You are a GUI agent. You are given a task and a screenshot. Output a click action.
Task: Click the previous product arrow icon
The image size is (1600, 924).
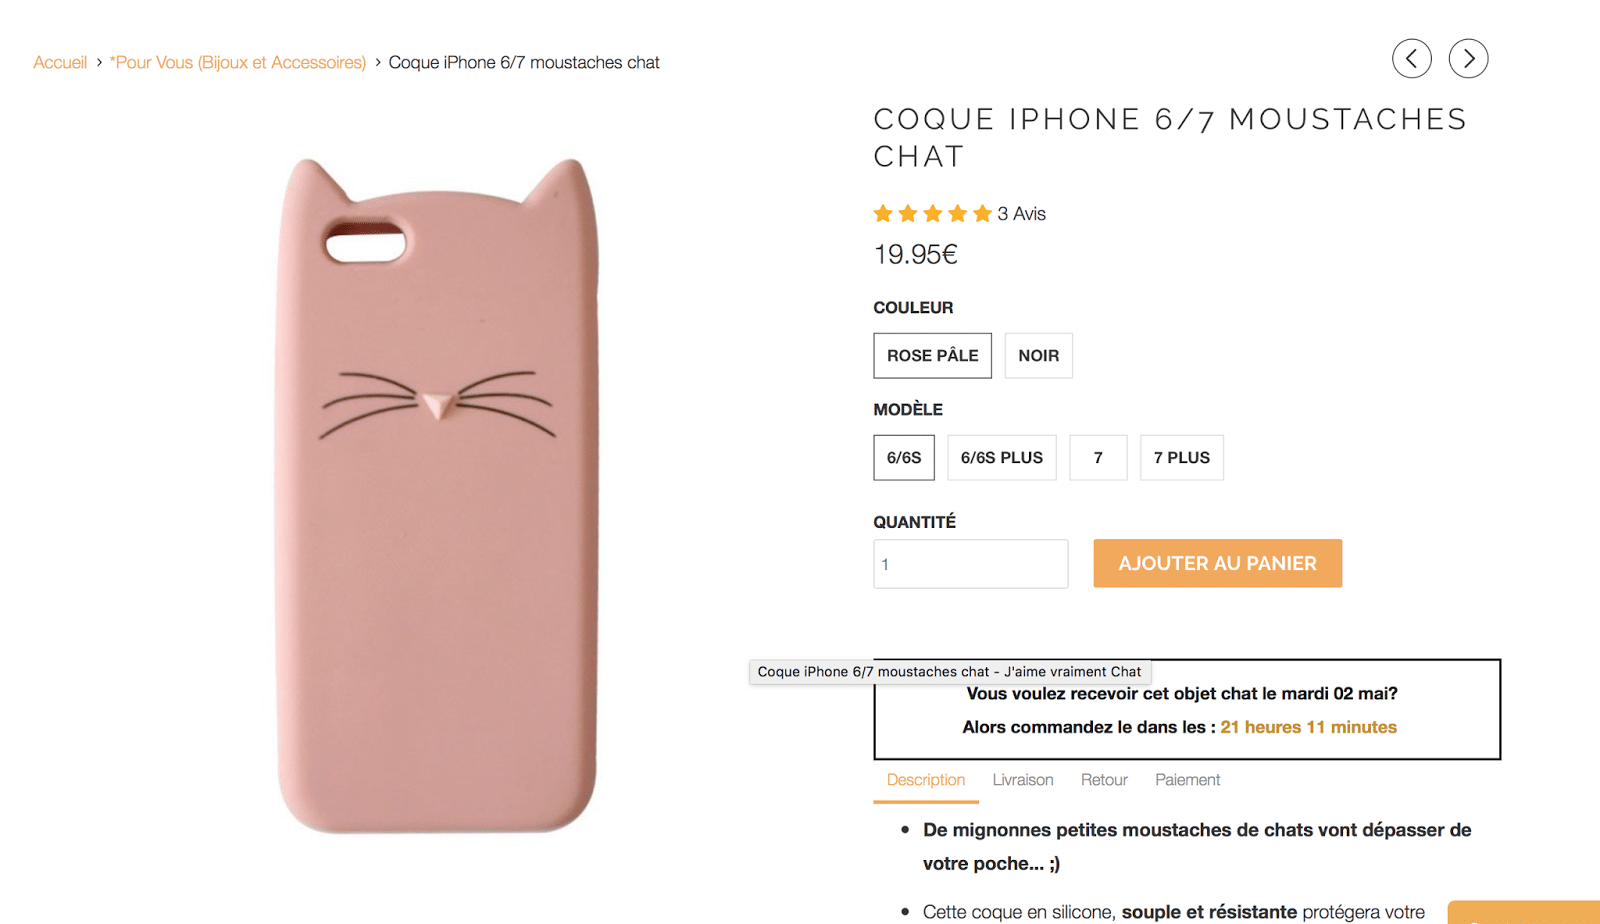click(1411, 59)
